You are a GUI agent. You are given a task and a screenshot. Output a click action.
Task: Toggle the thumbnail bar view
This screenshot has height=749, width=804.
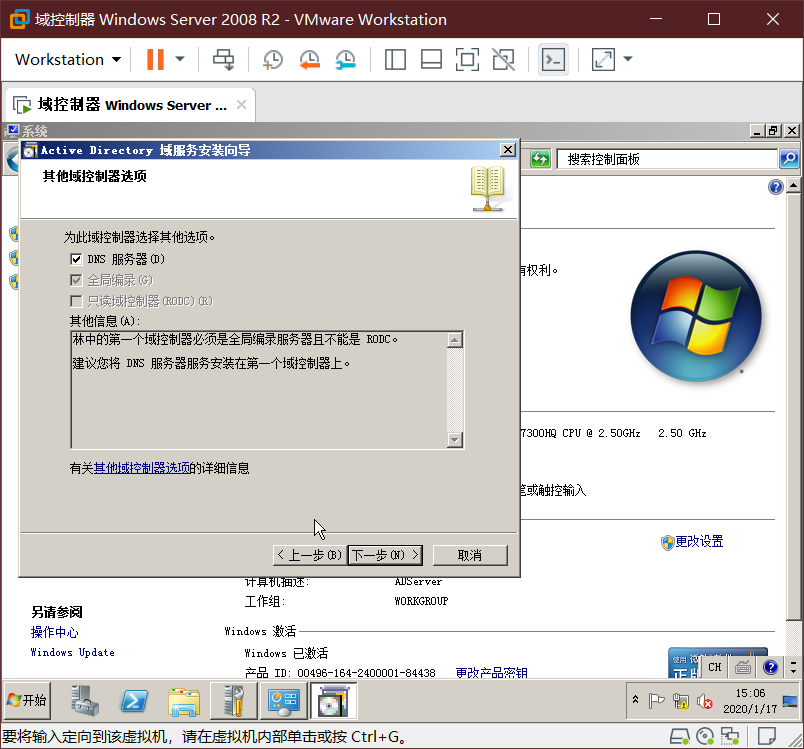tap(431, 59)
